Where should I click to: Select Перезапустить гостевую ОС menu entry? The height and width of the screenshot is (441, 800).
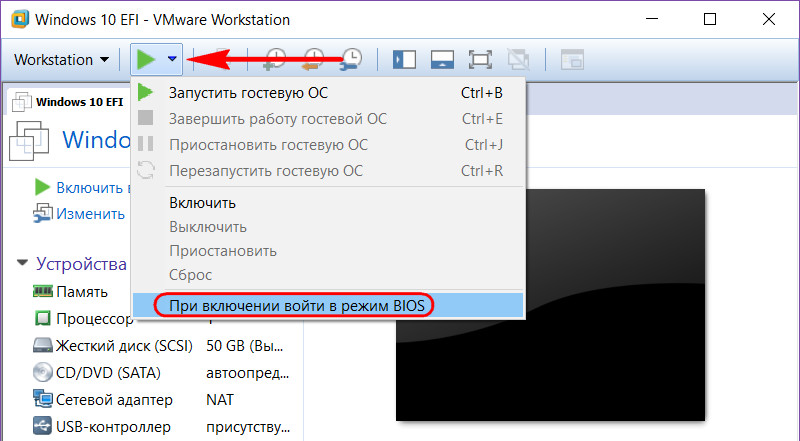[x=328, y=171]
